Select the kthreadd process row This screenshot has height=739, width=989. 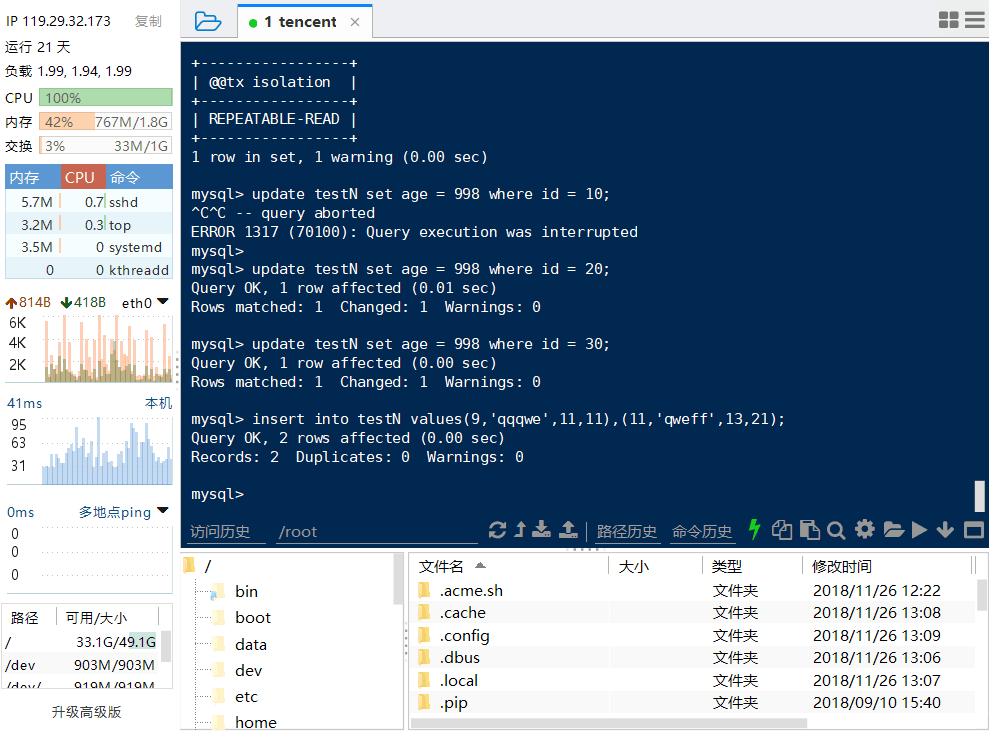pos(89,270)
